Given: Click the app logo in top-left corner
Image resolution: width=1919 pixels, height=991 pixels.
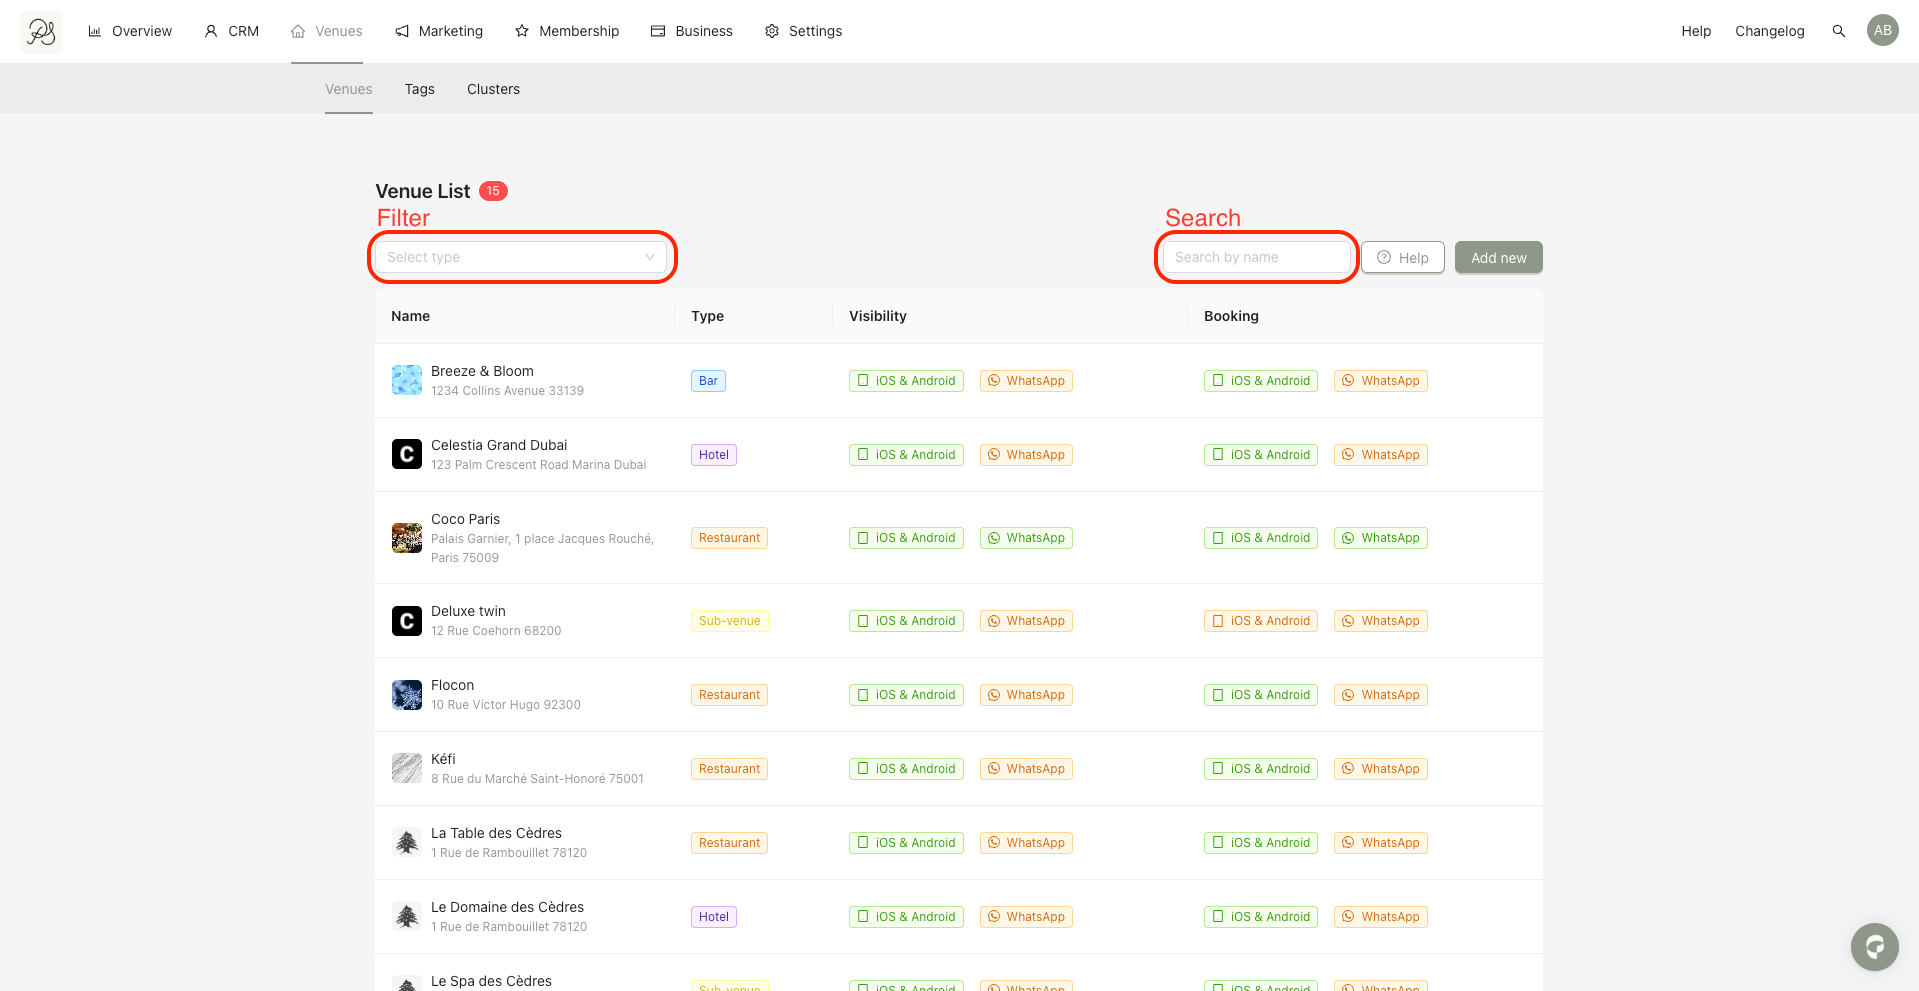Looking at the screenshot, I should coord(41,32).
